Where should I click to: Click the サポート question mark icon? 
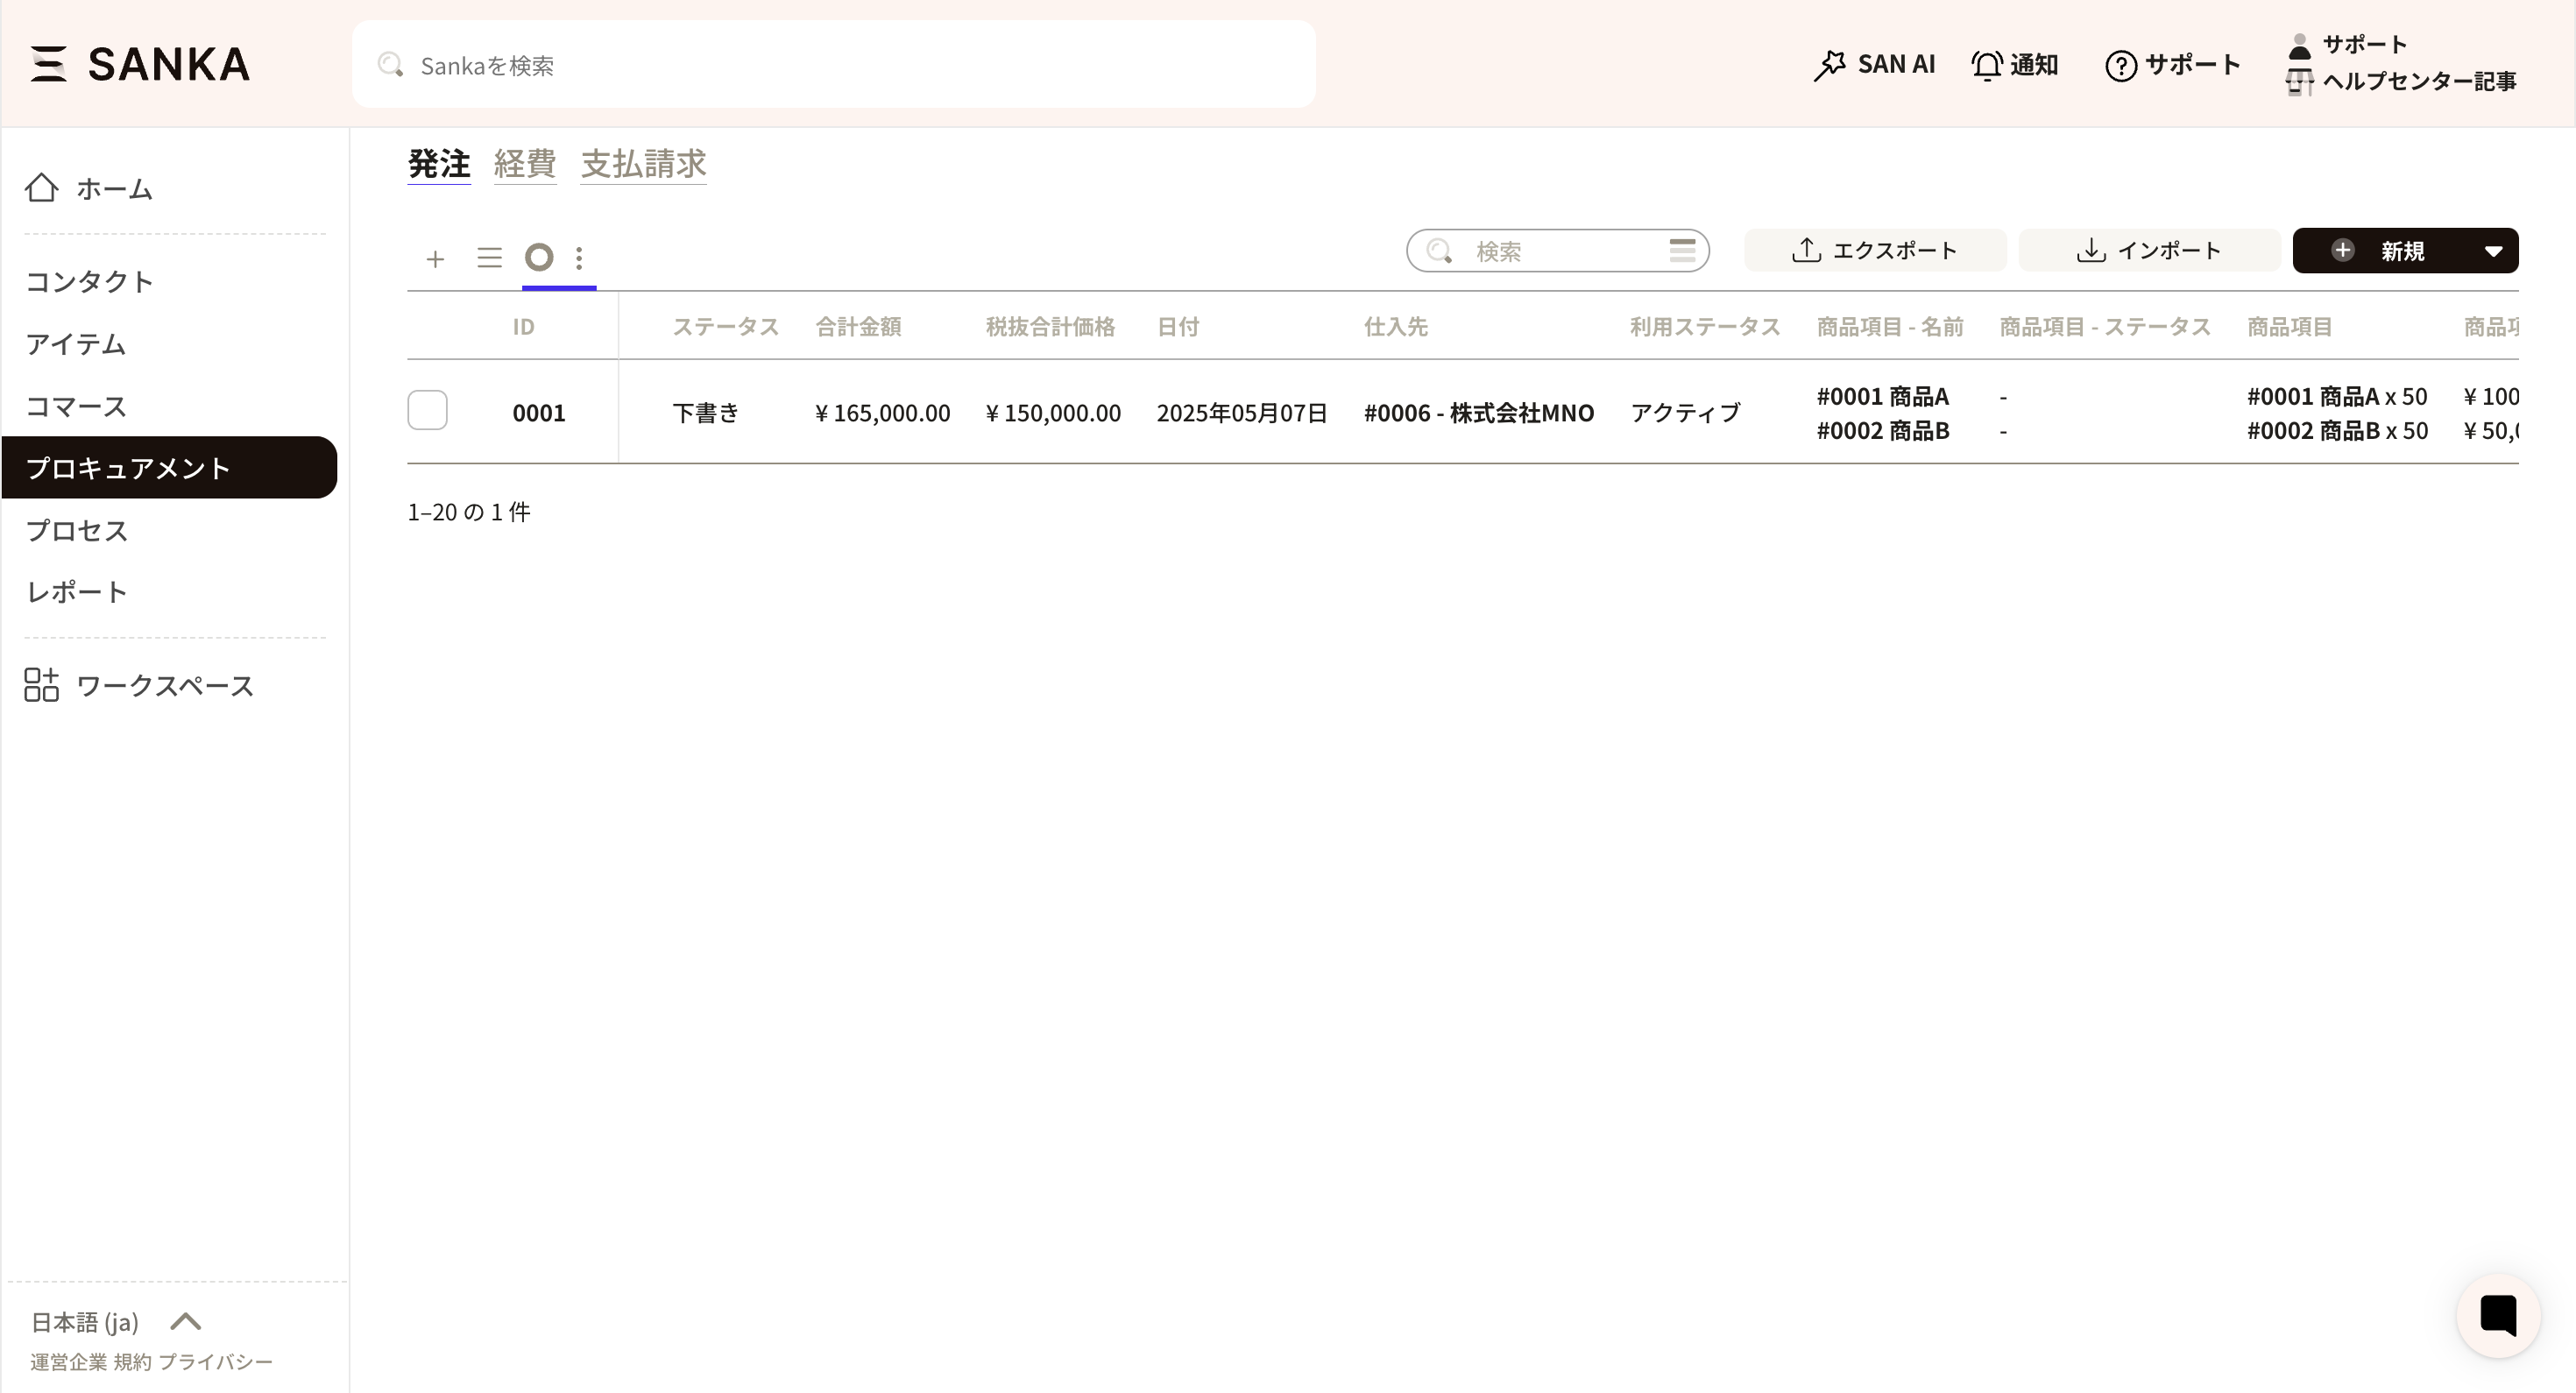click(2120, 66)
